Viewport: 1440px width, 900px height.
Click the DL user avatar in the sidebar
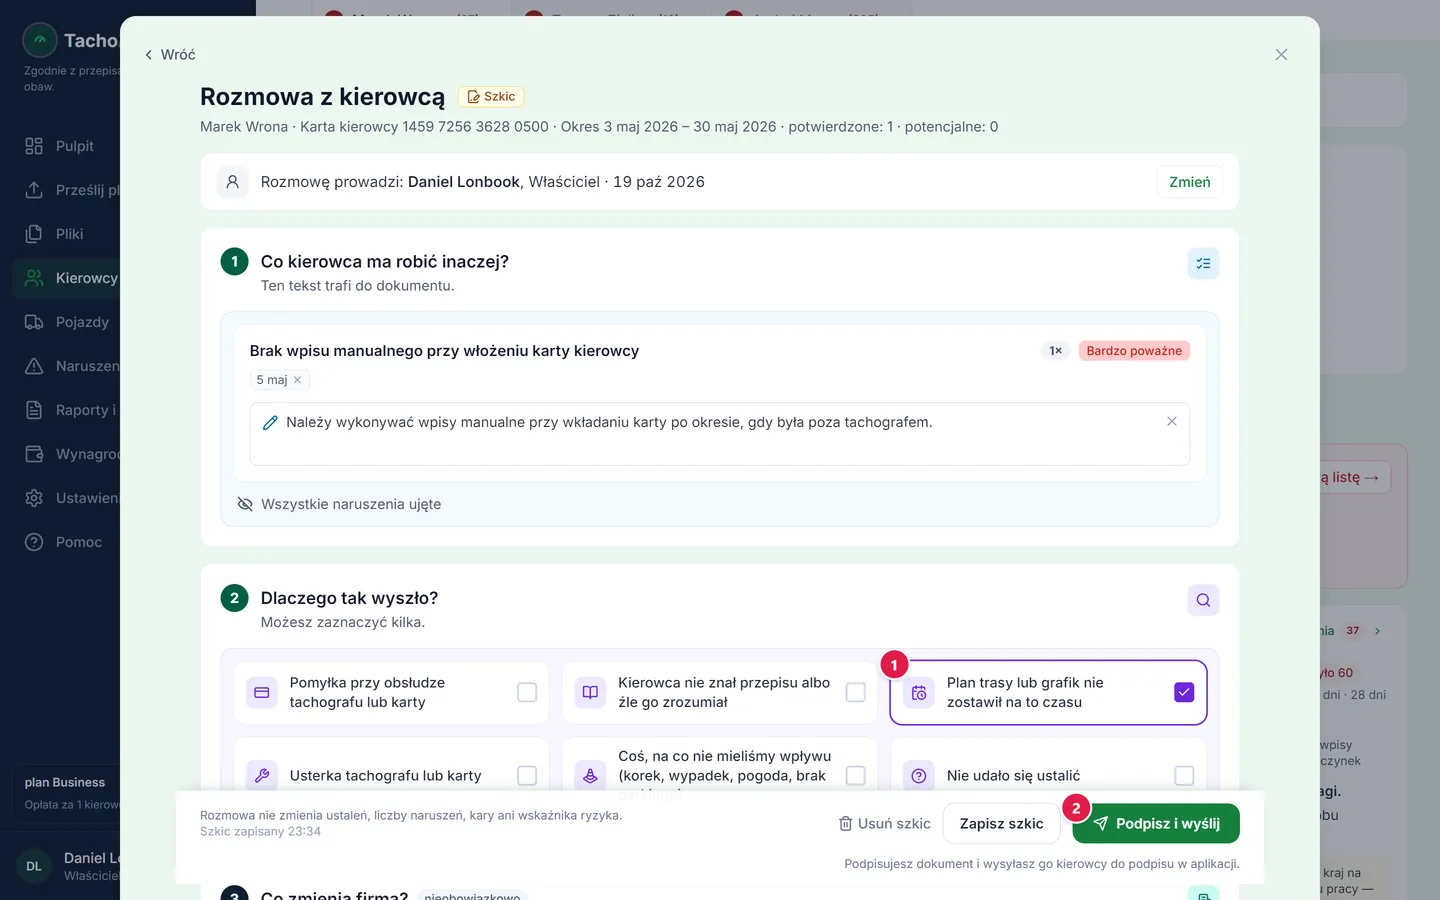point(34,866)
